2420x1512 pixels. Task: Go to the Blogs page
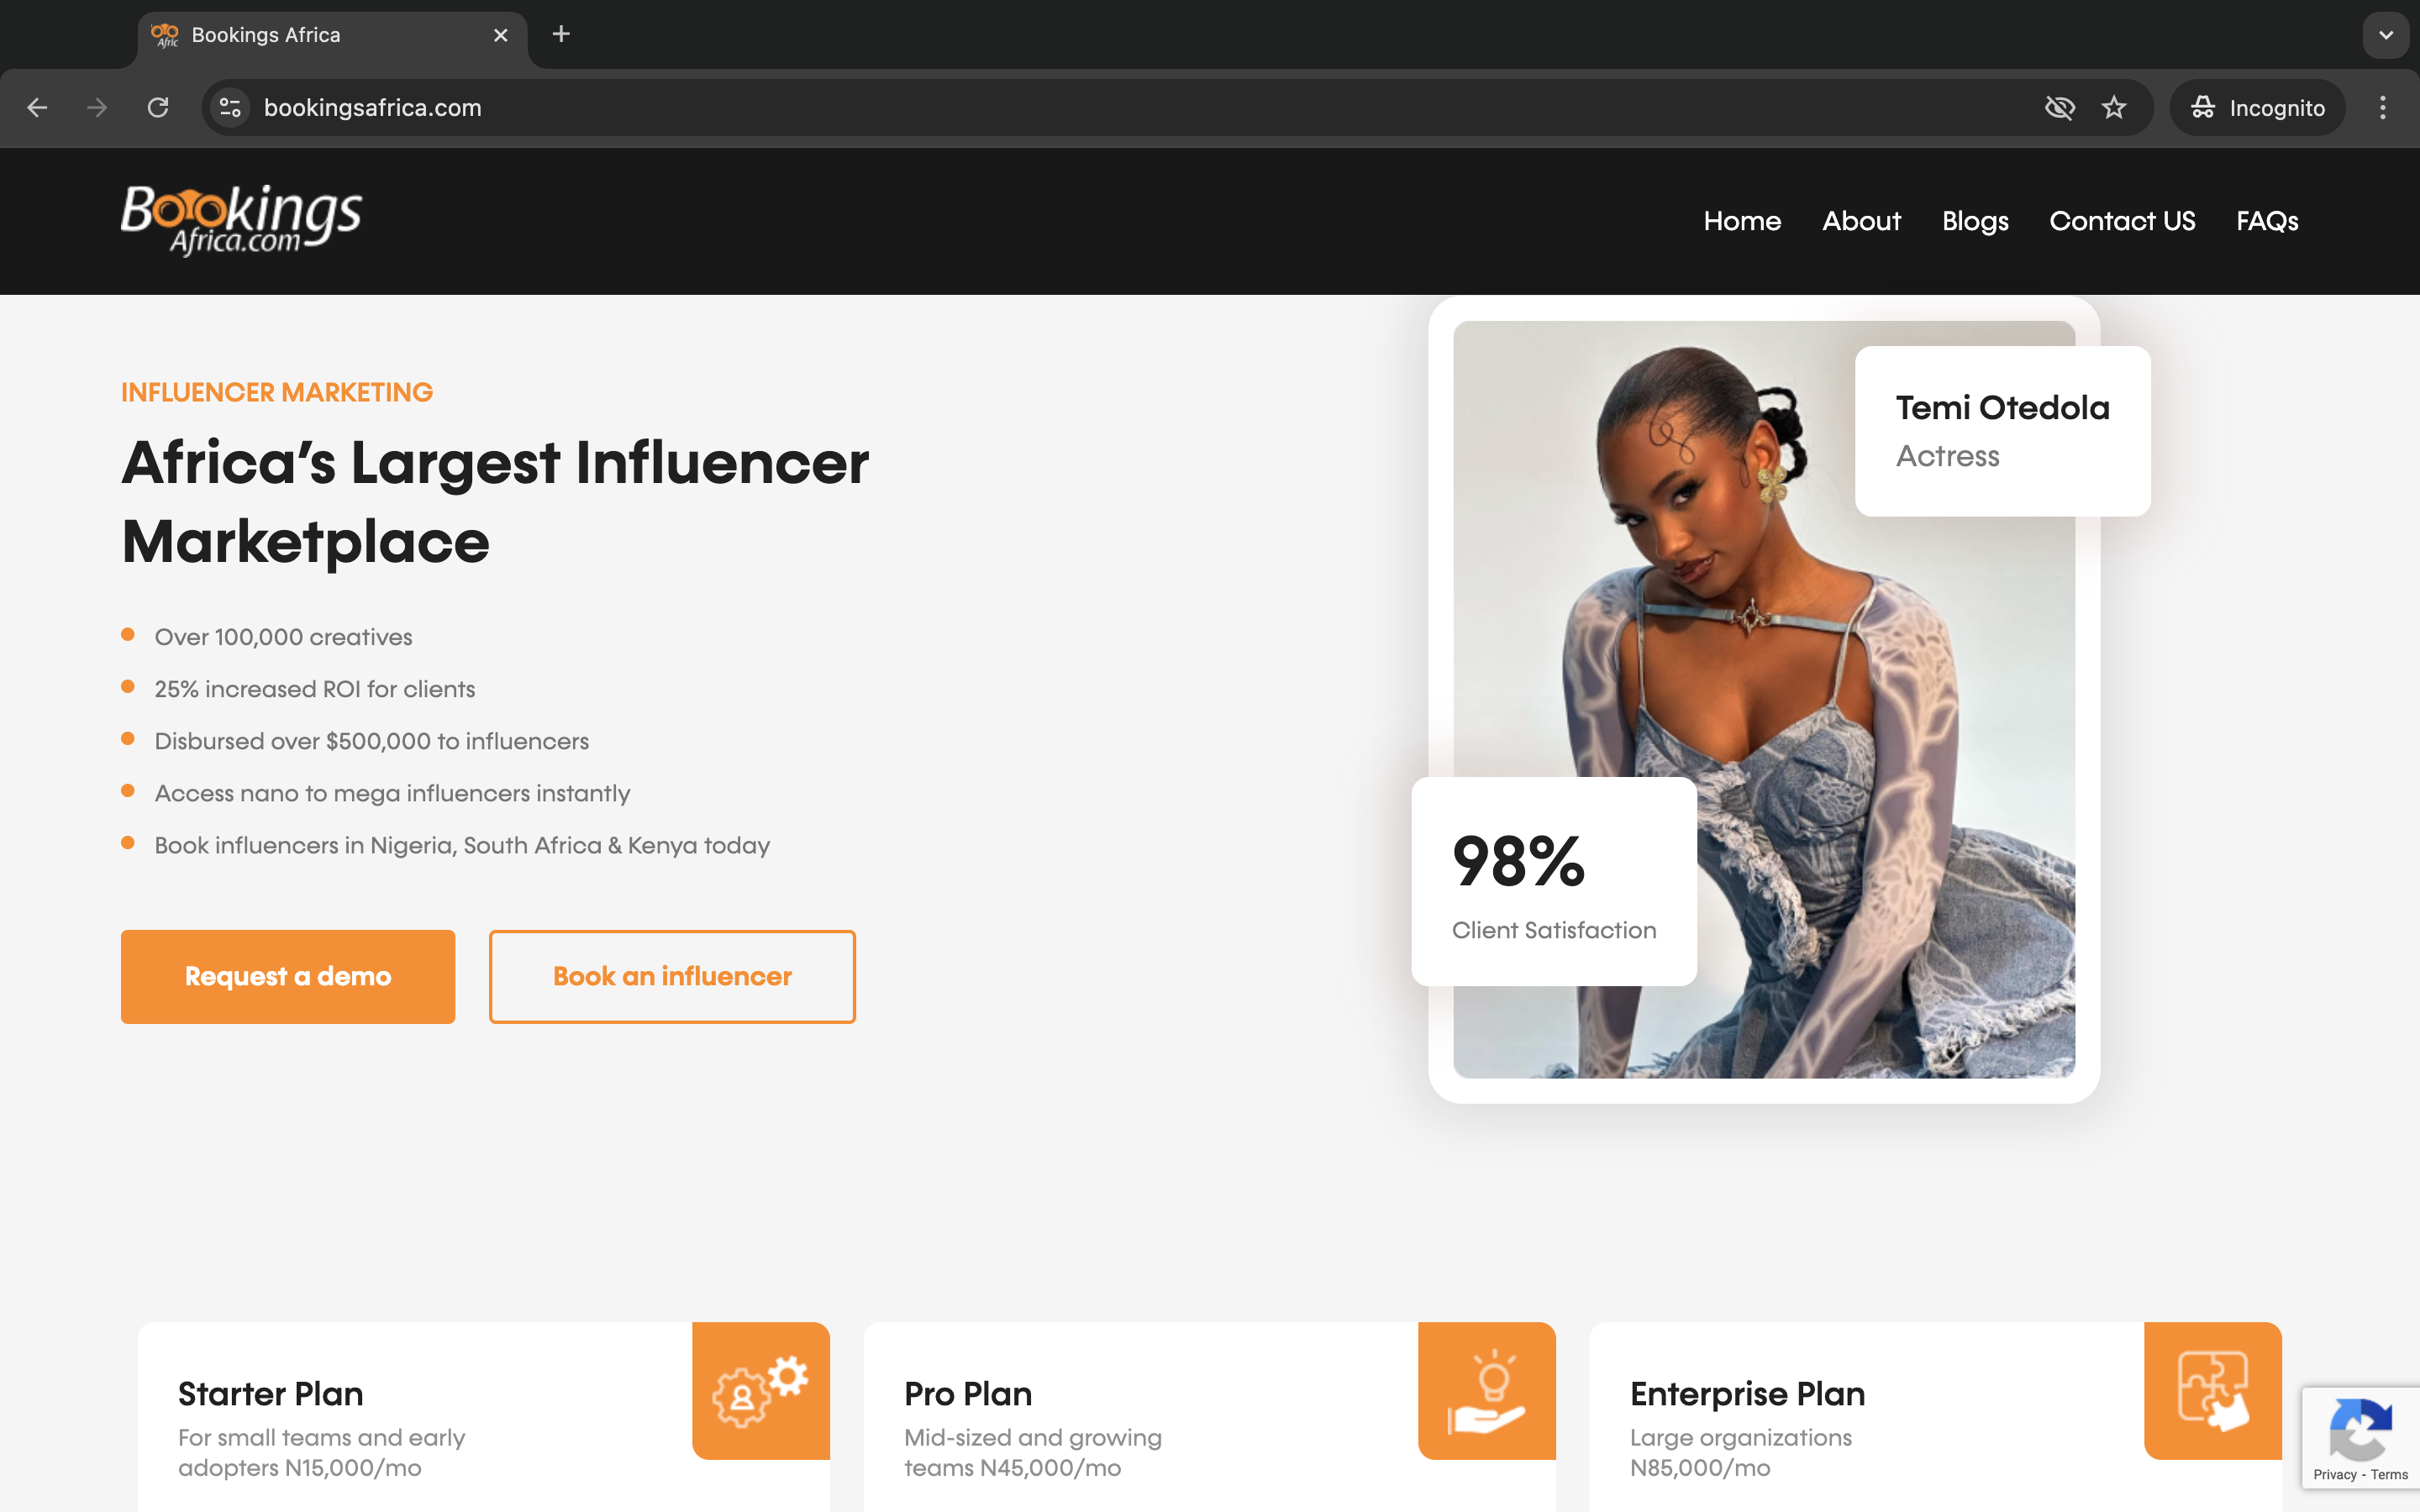1975,221
